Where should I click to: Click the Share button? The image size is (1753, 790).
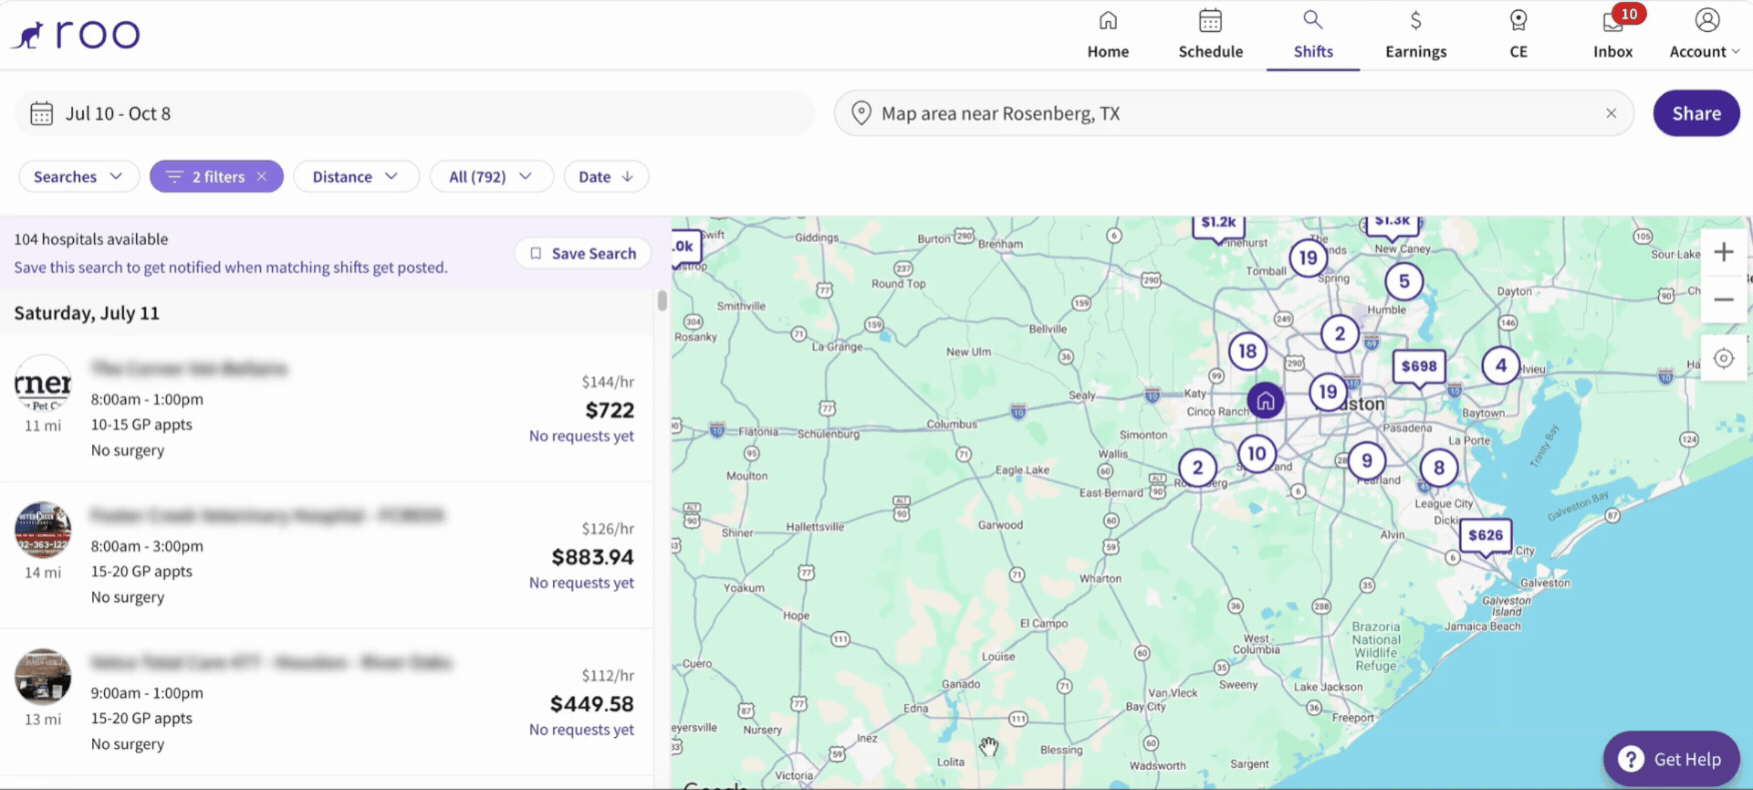1696,113
